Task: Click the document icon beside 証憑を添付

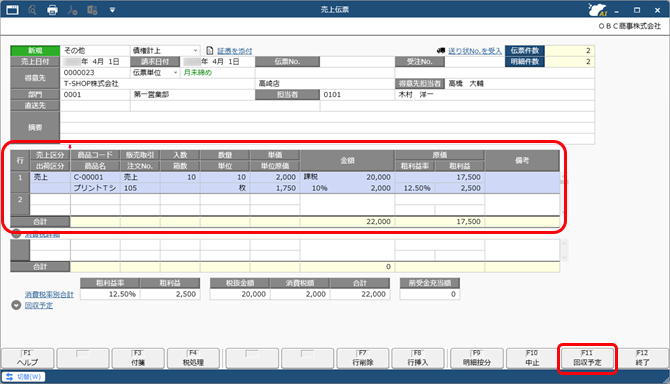Action: click(210, 51)
